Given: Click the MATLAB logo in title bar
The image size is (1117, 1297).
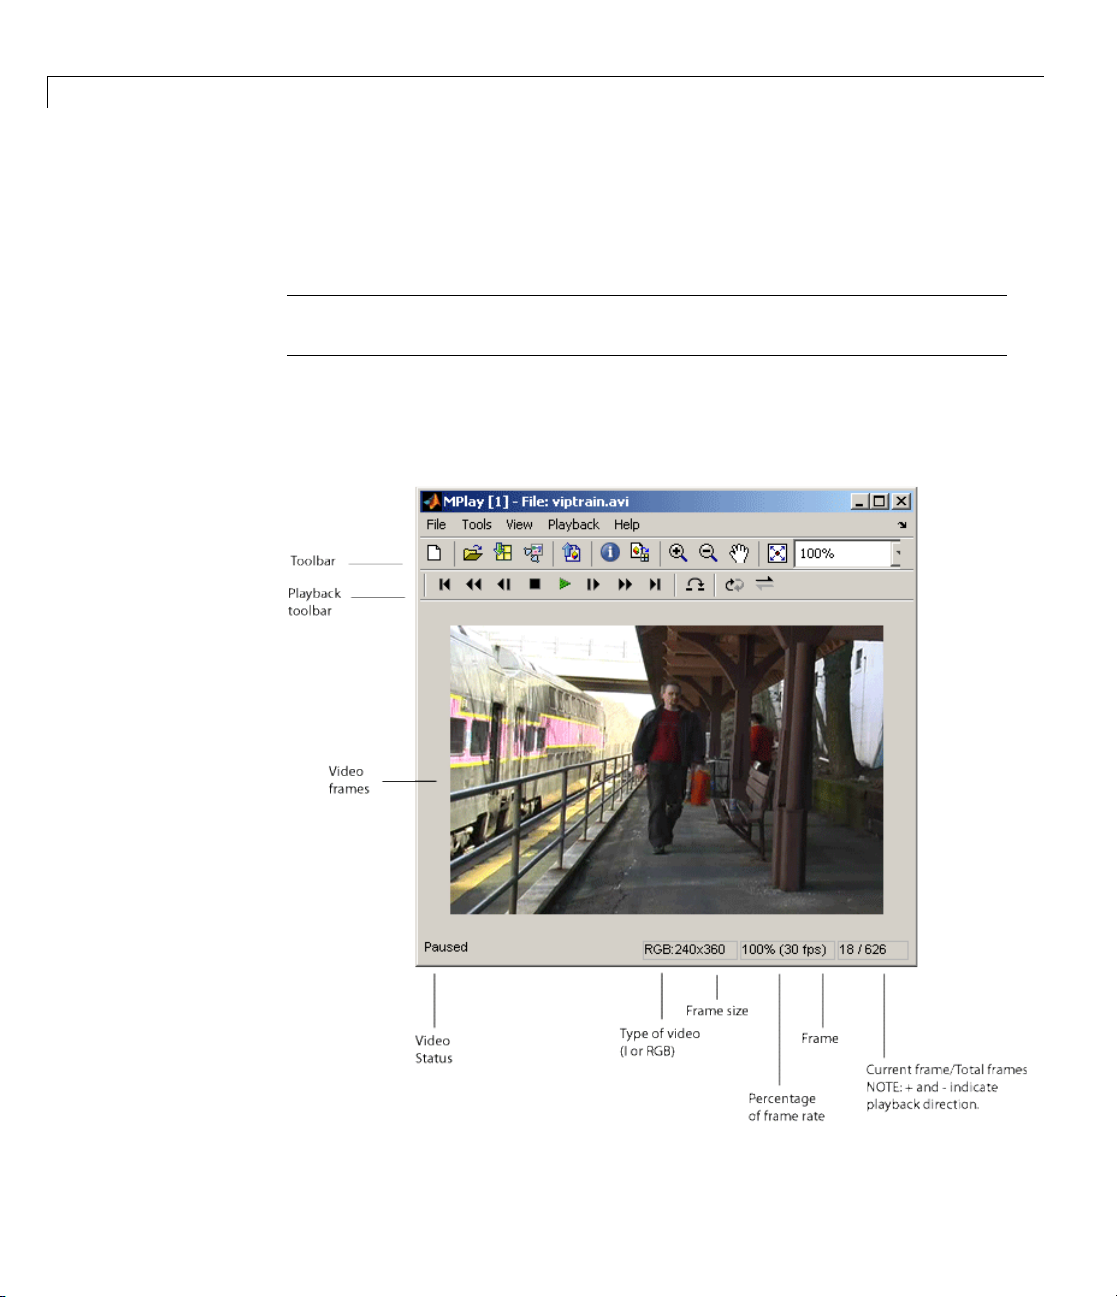Looking at the screenshot, I should (x=431, y=501).
